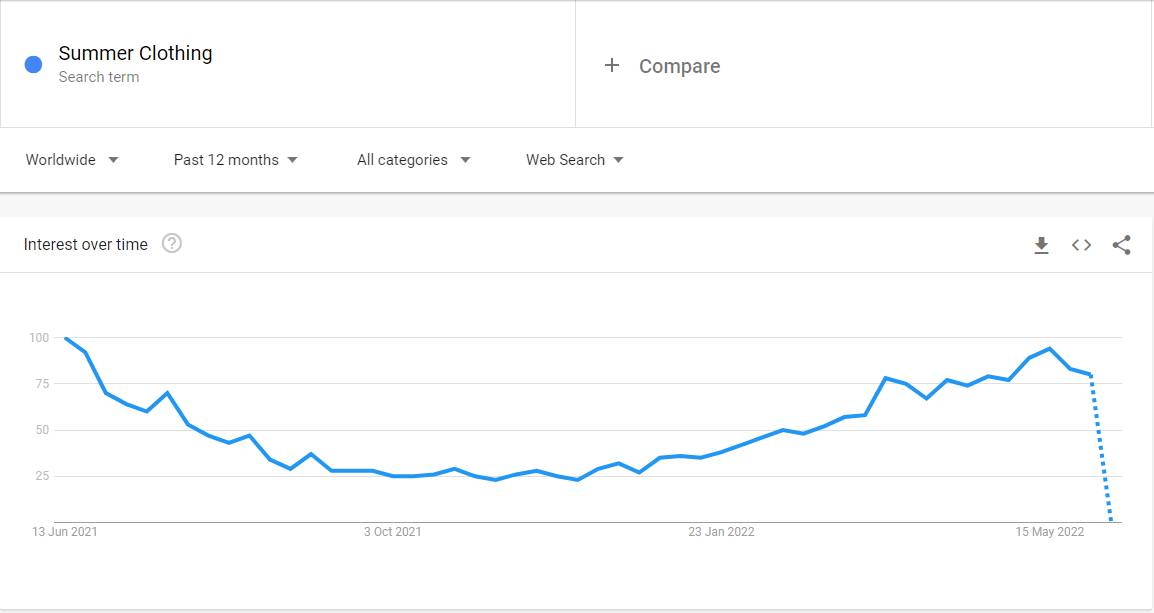
Task: Click the plus icon beside Compare
Action: point(612,65)
